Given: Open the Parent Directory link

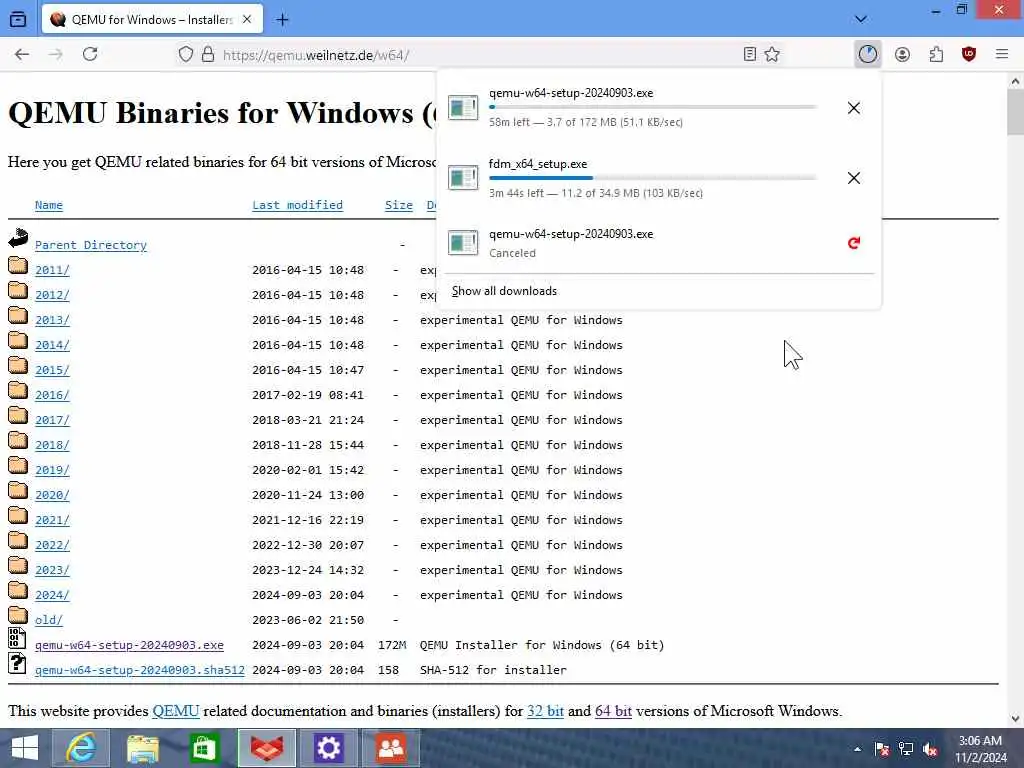Looking at the screenshot, I should 91,245.
